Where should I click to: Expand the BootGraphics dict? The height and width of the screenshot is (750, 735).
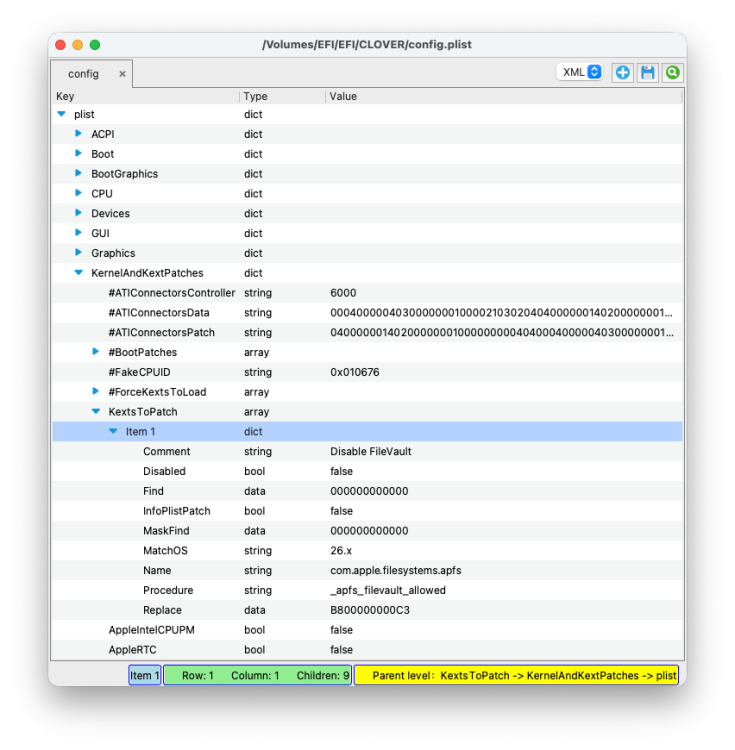point(78,173)
